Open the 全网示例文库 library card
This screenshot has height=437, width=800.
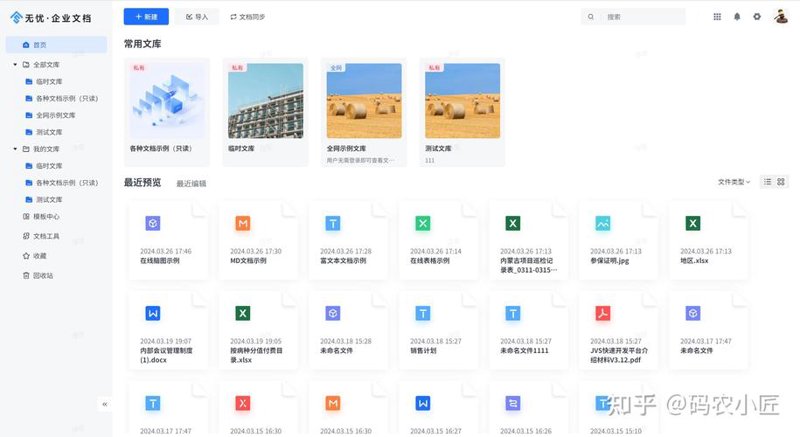364,112
